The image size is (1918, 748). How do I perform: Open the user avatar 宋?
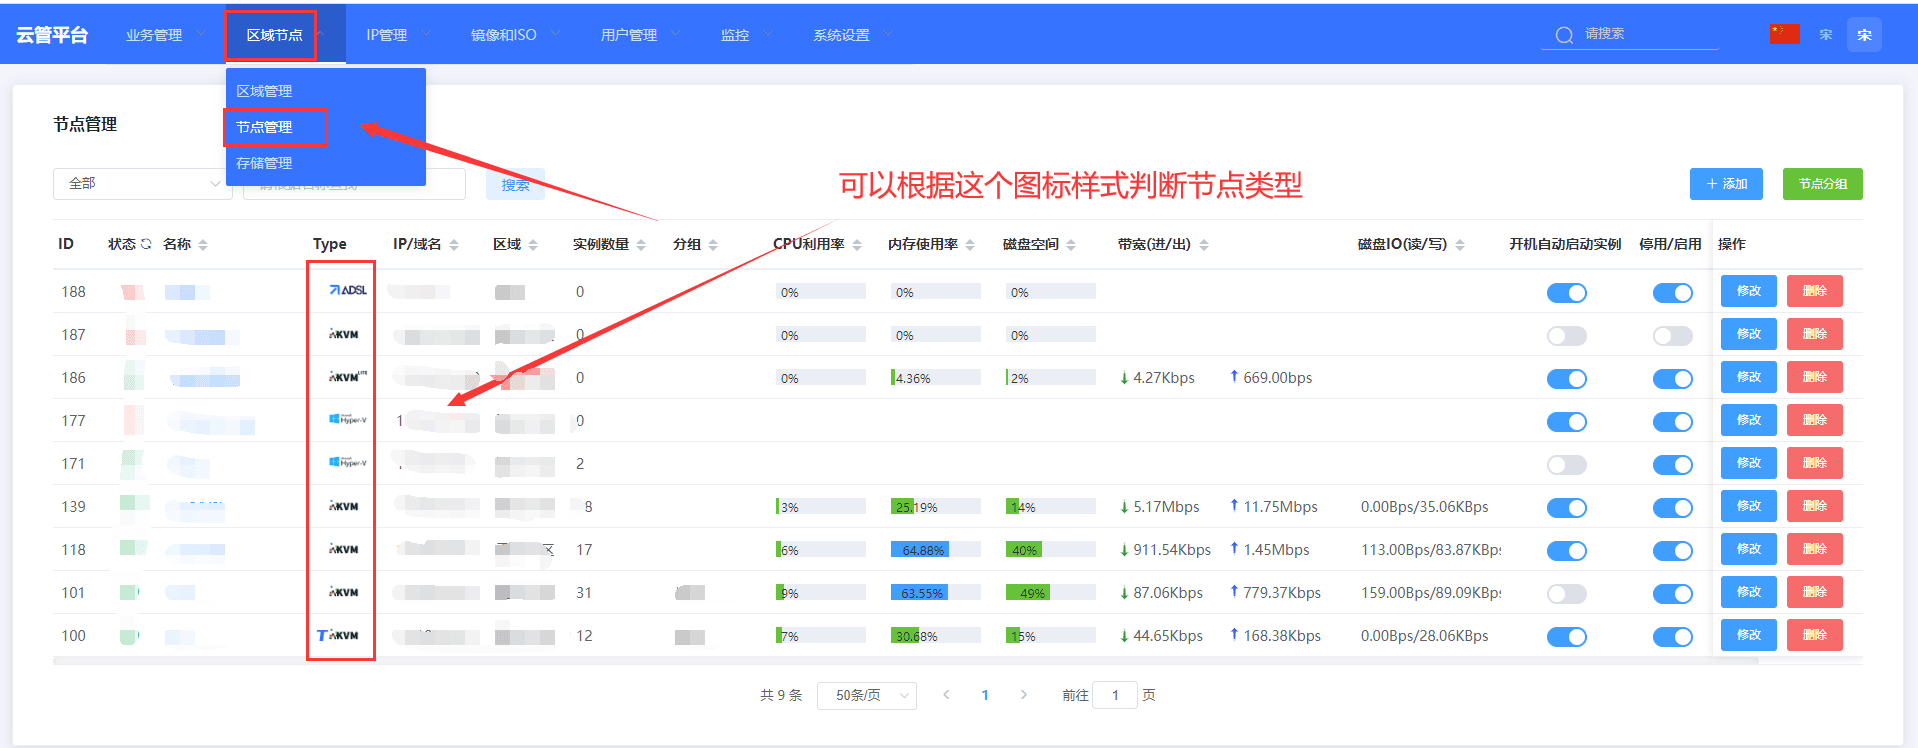pos(1864,34)
